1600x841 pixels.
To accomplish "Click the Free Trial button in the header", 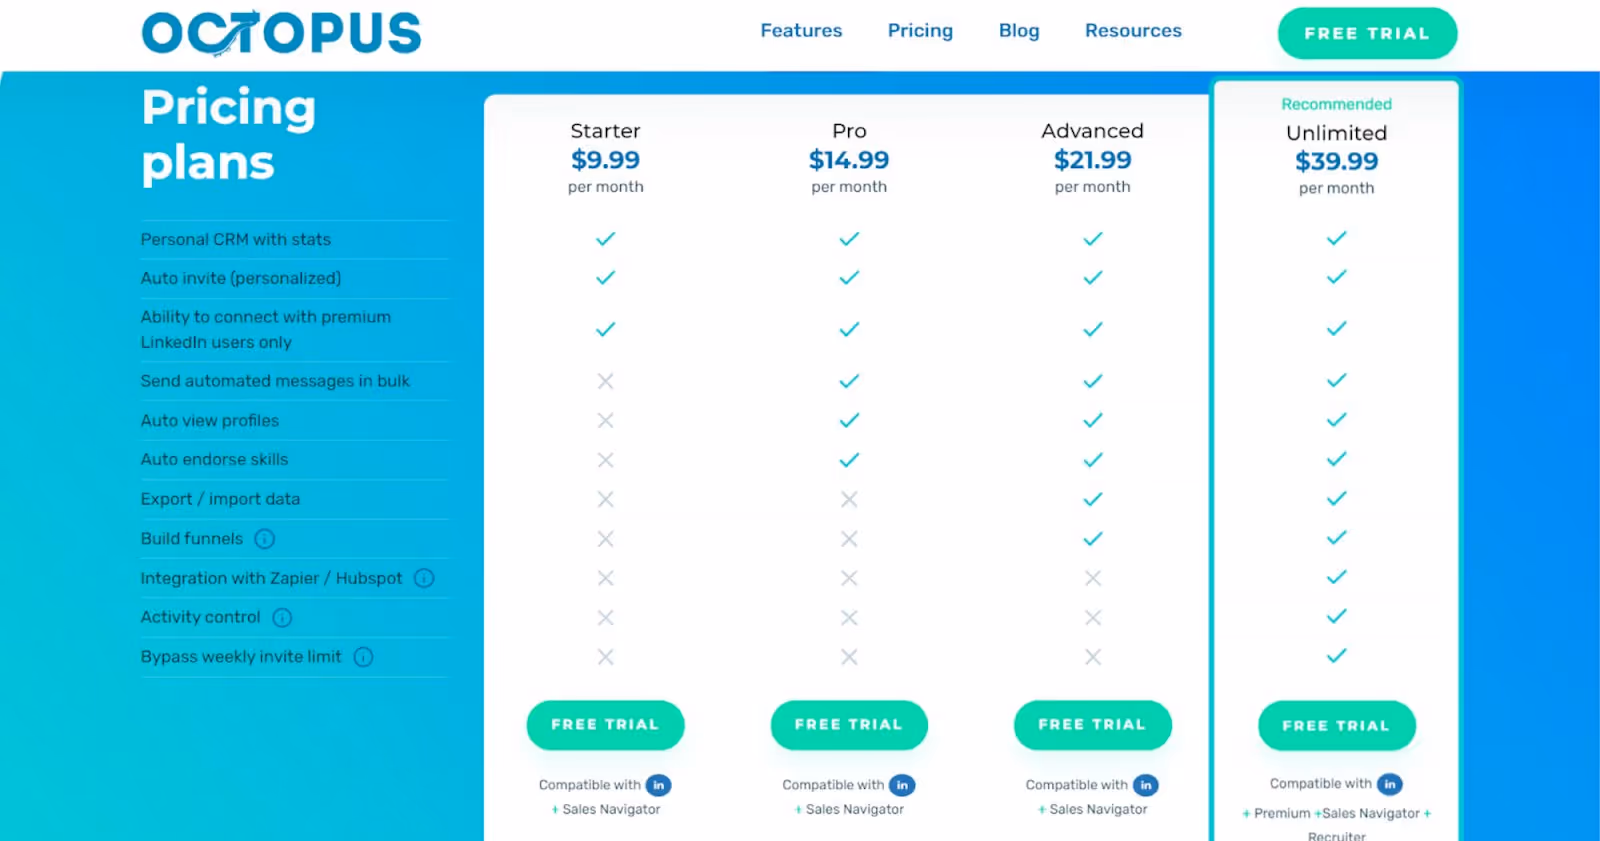I will [x=1367, y=33].
